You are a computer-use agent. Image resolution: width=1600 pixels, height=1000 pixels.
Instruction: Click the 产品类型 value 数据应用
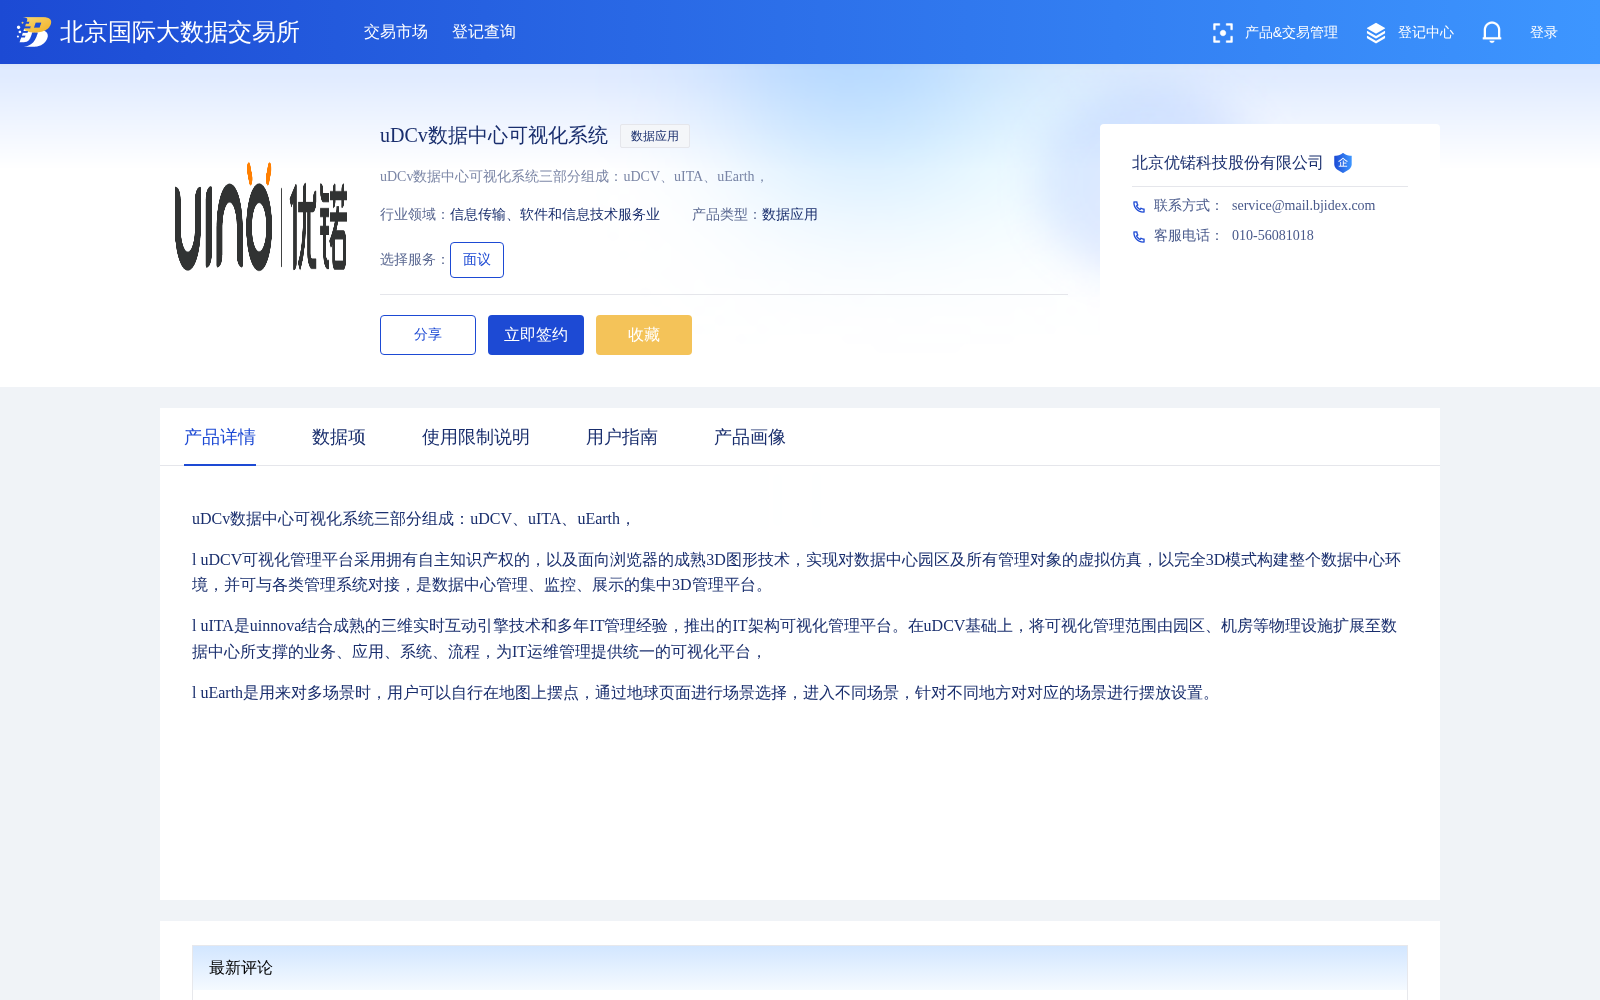pos(790,215)
